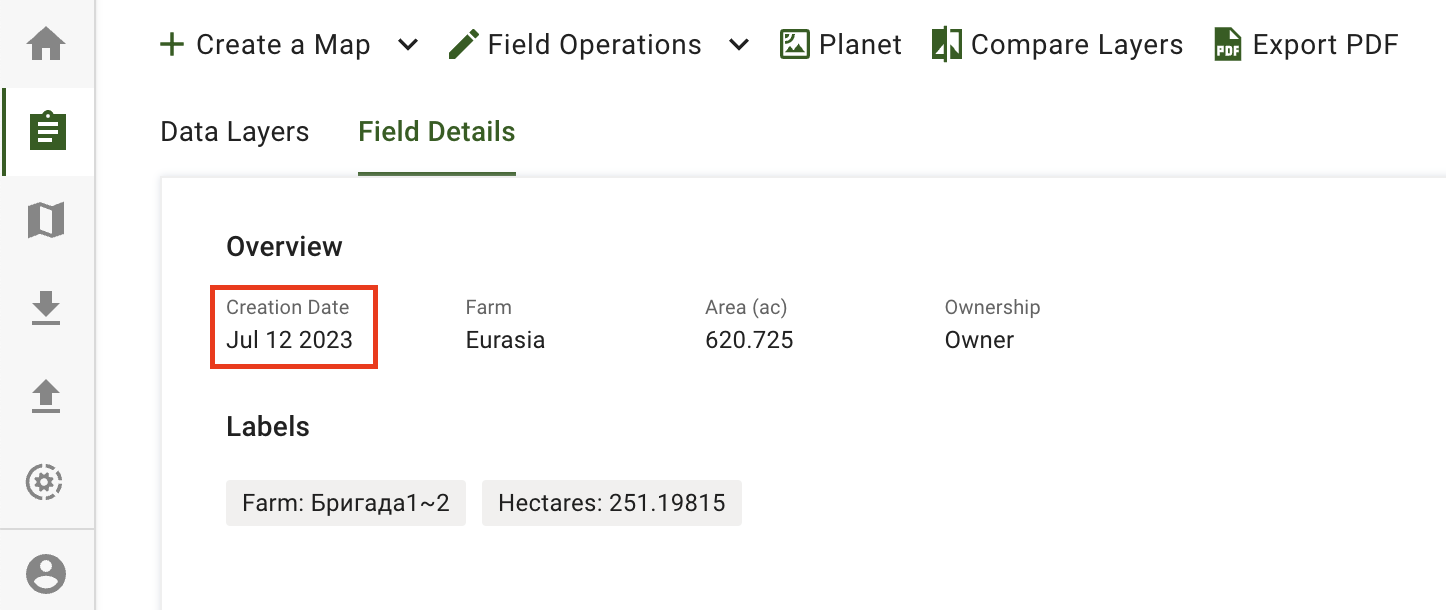Click the Create a Map button

[265, 45]
